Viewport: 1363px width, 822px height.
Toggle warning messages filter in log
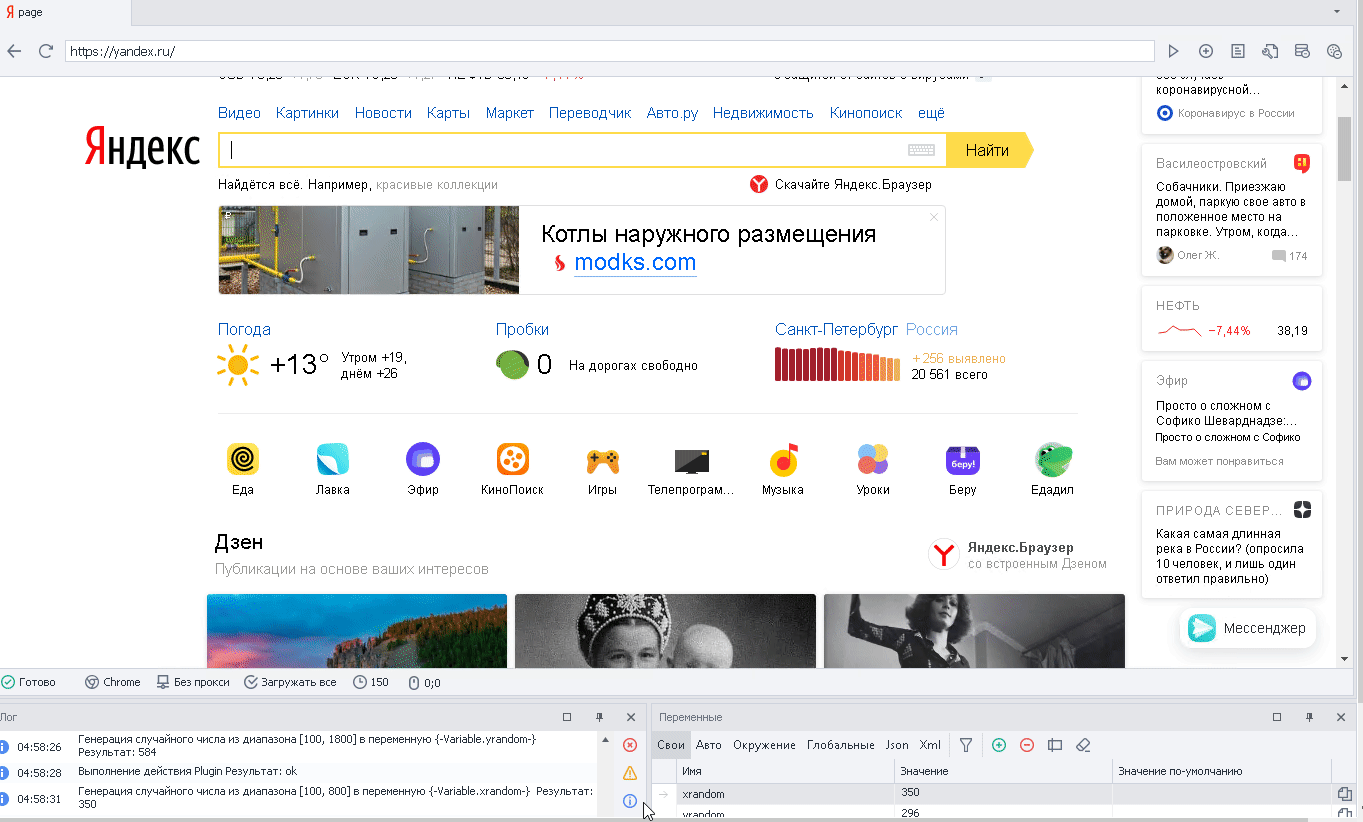(630, 773)
